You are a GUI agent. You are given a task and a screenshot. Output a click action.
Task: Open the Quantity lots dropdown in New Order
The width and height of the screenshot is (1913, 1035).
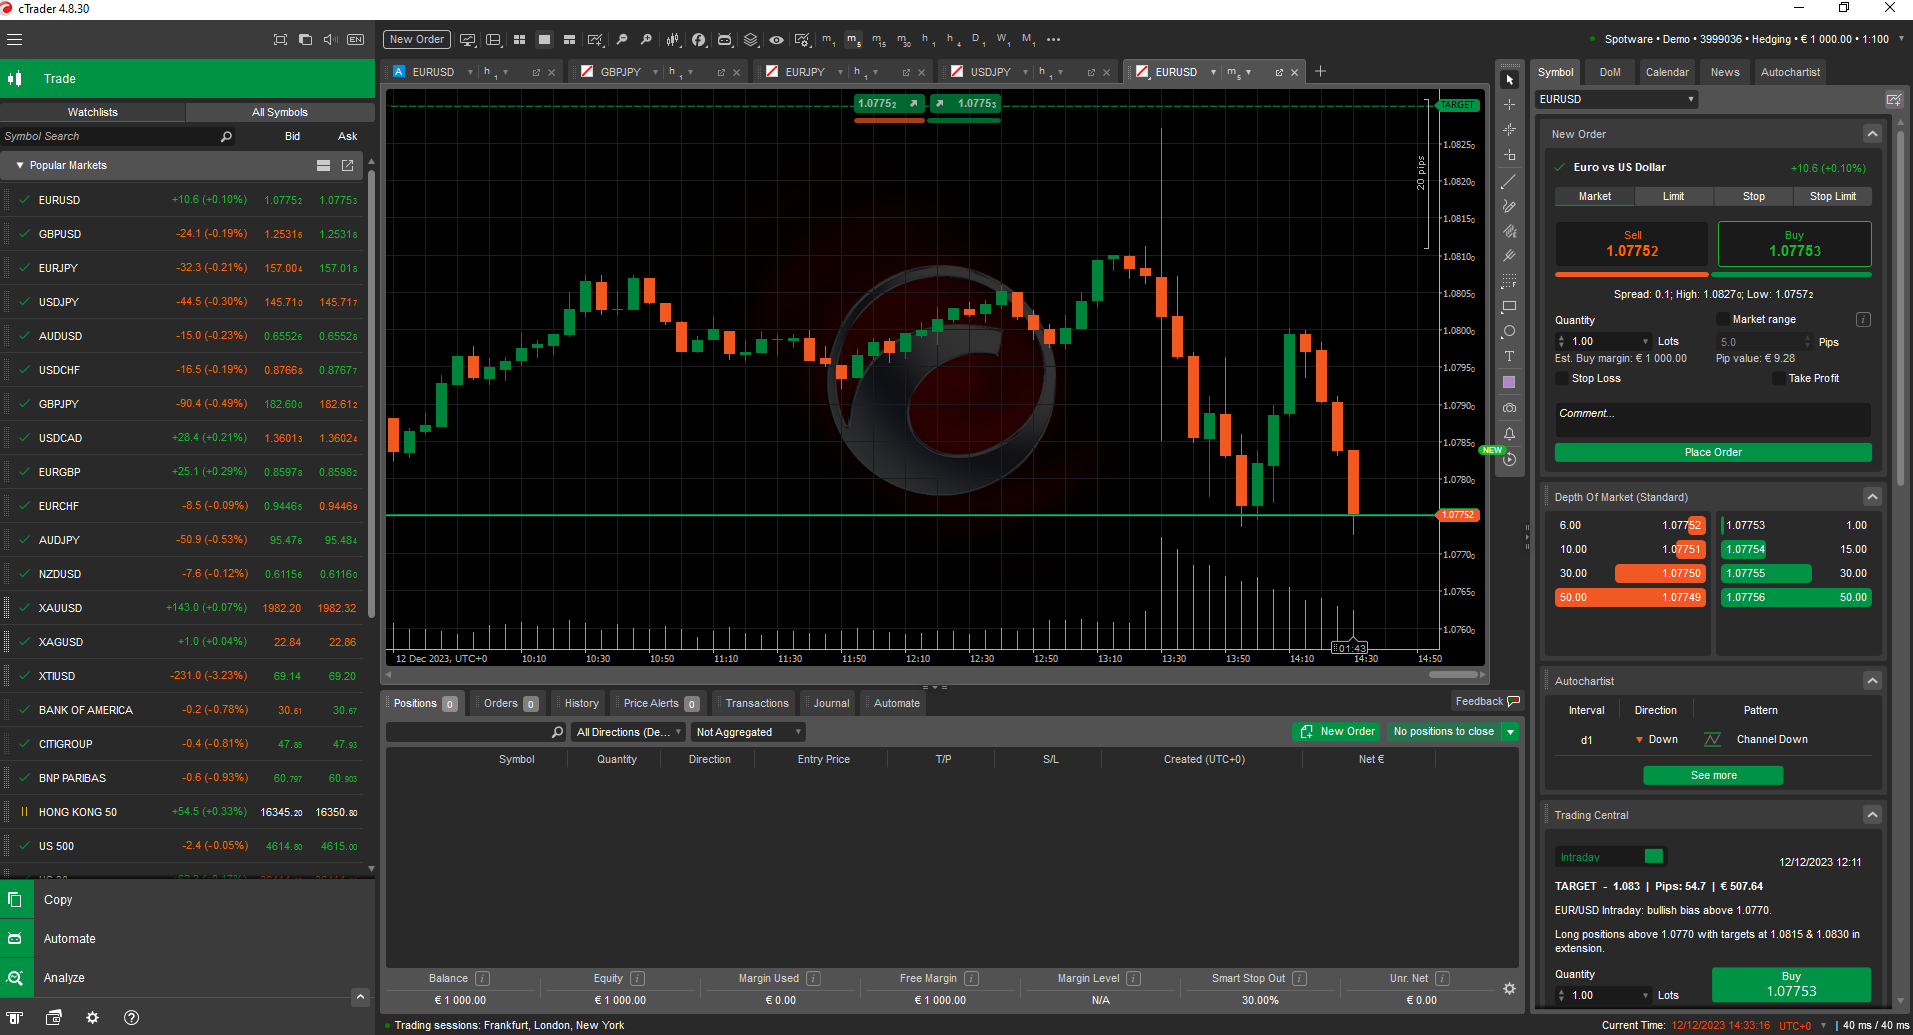tap(1646, 341)
